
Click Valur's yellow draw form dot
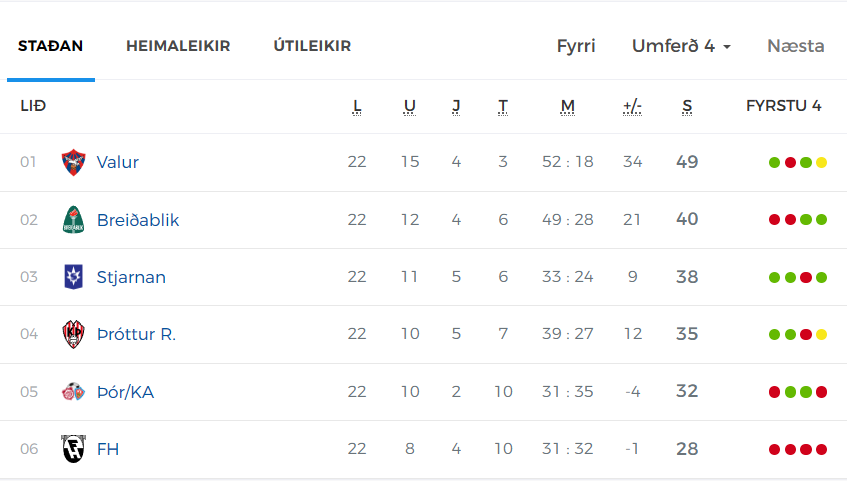(x=821, y=162)
